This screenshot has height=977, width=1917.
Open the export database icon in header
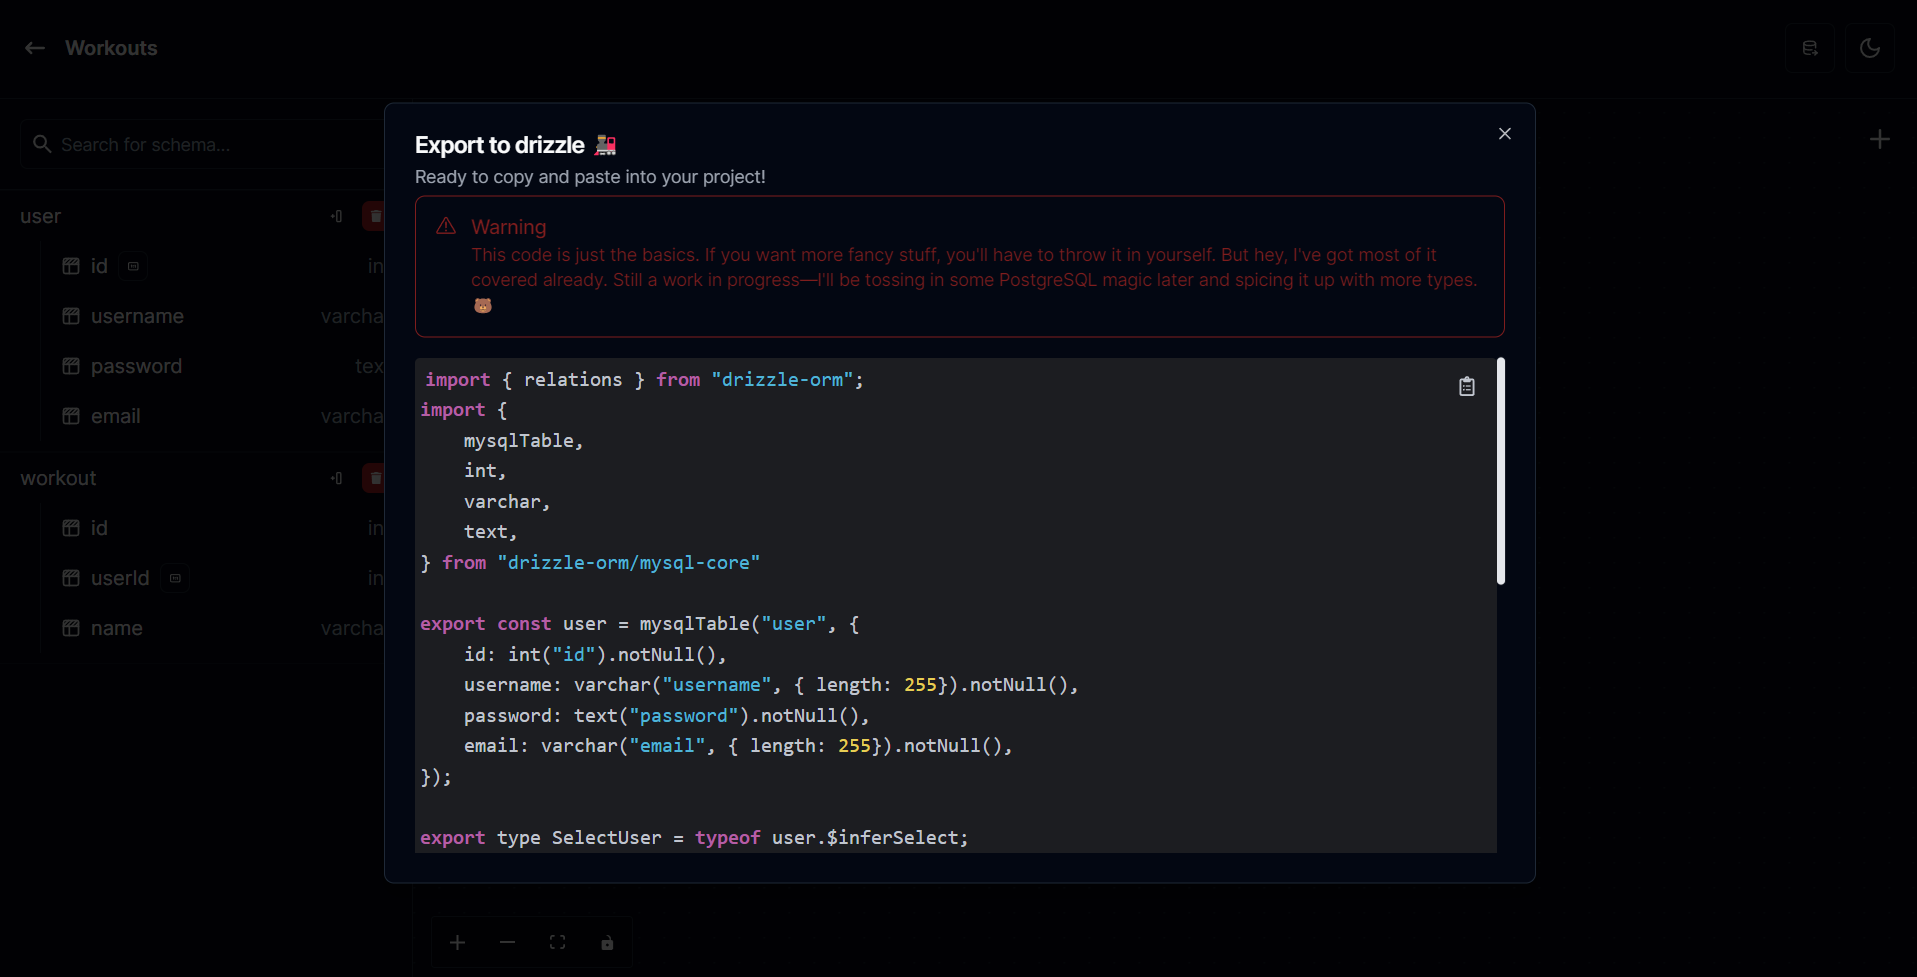point(1809,48)
